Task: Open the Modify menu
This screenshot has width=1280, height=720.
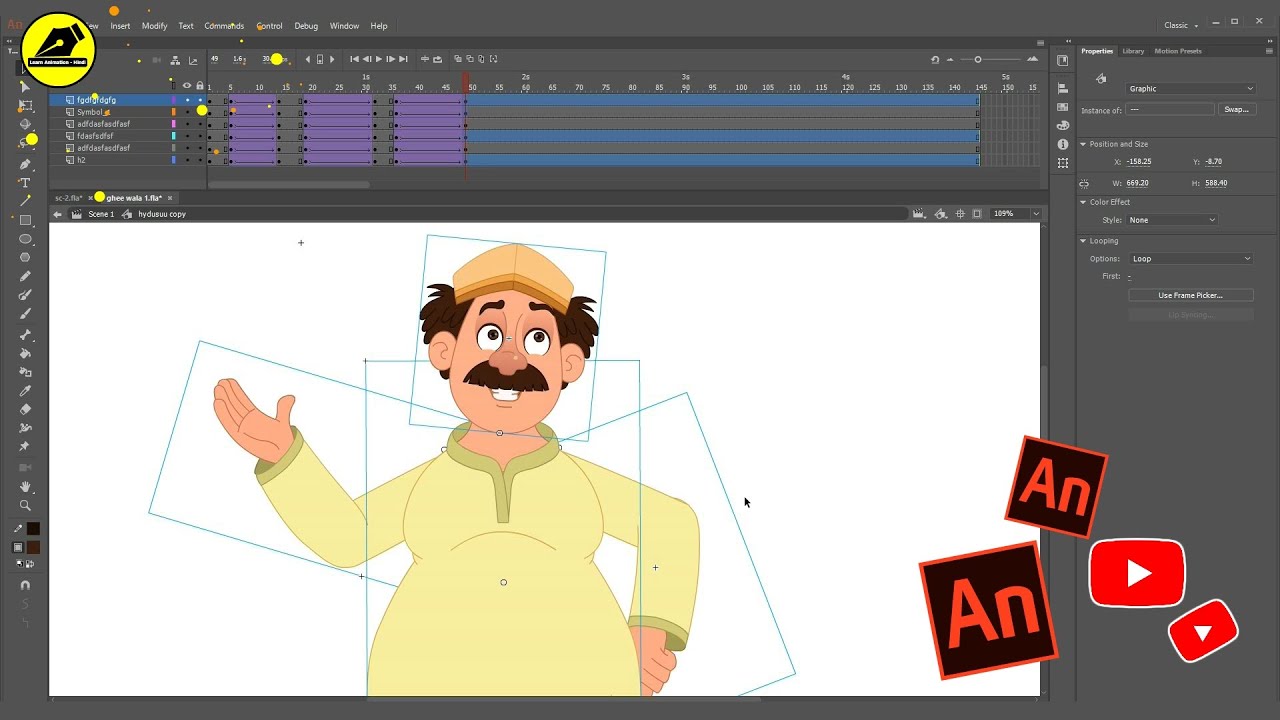Action: coord(155,26)
